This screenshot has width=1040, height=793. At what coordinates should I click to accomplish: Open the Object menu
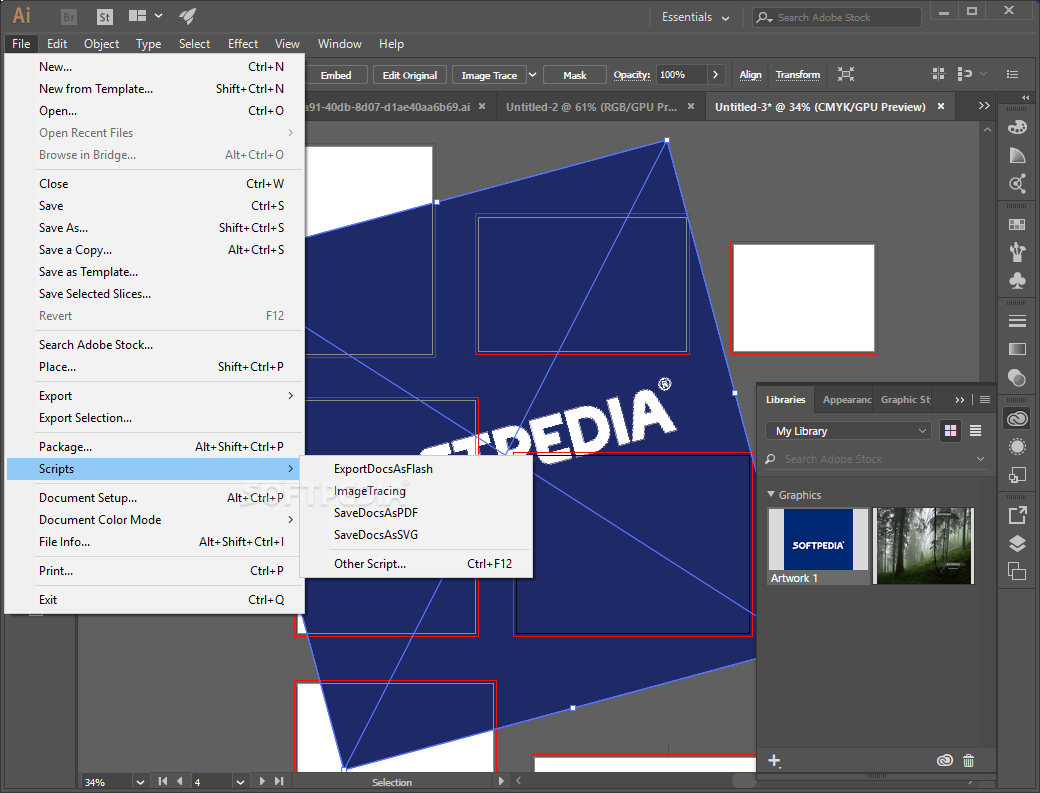[101, 44]
